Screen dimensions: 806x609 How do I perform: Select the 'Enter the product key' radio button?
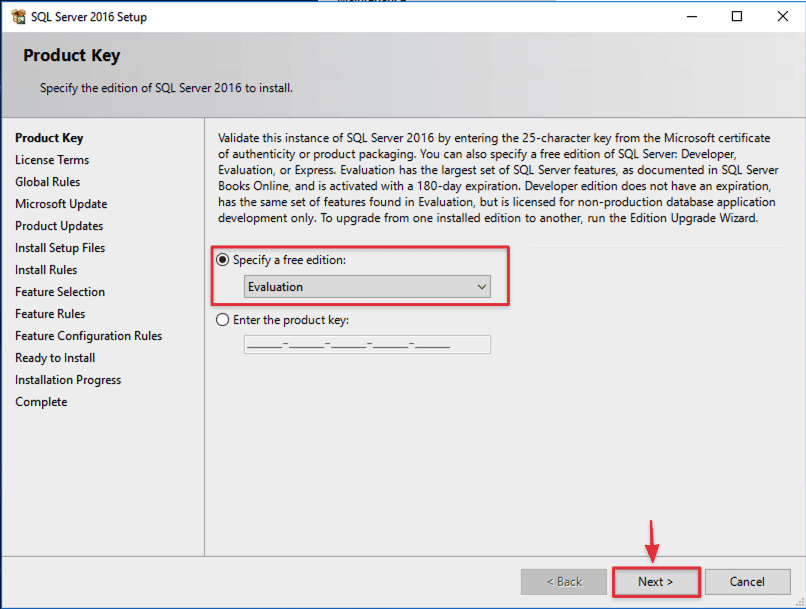[x=222, y=320]
